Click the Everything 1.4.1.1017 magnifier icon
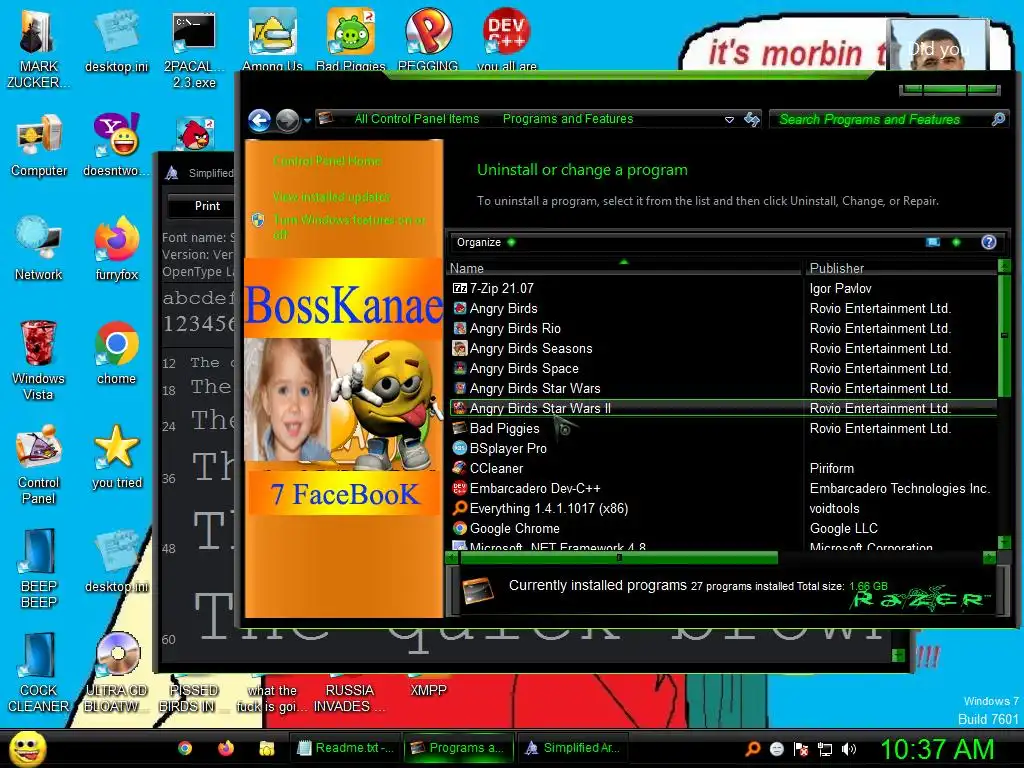 460,508
